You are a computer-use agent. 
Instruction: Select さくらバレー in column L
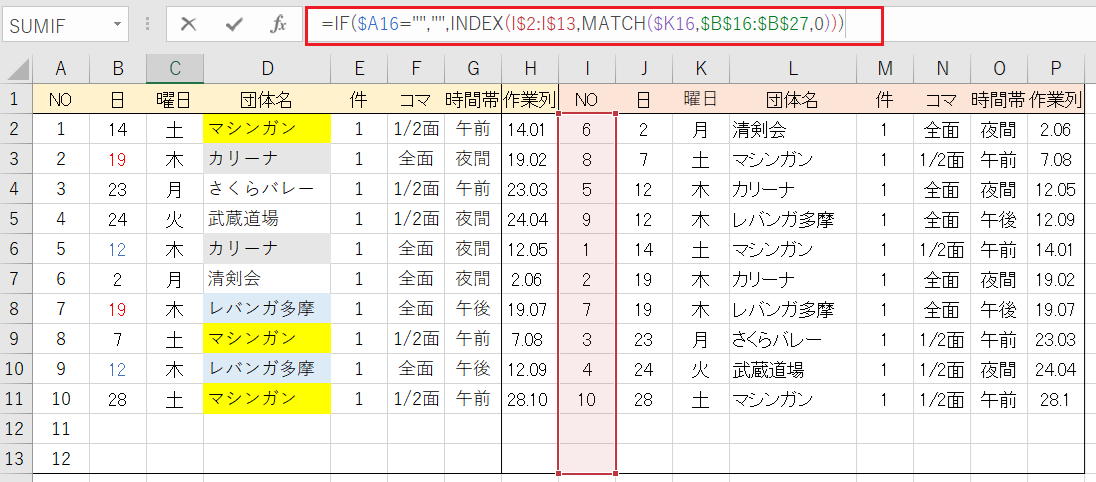tap(793, 339)
